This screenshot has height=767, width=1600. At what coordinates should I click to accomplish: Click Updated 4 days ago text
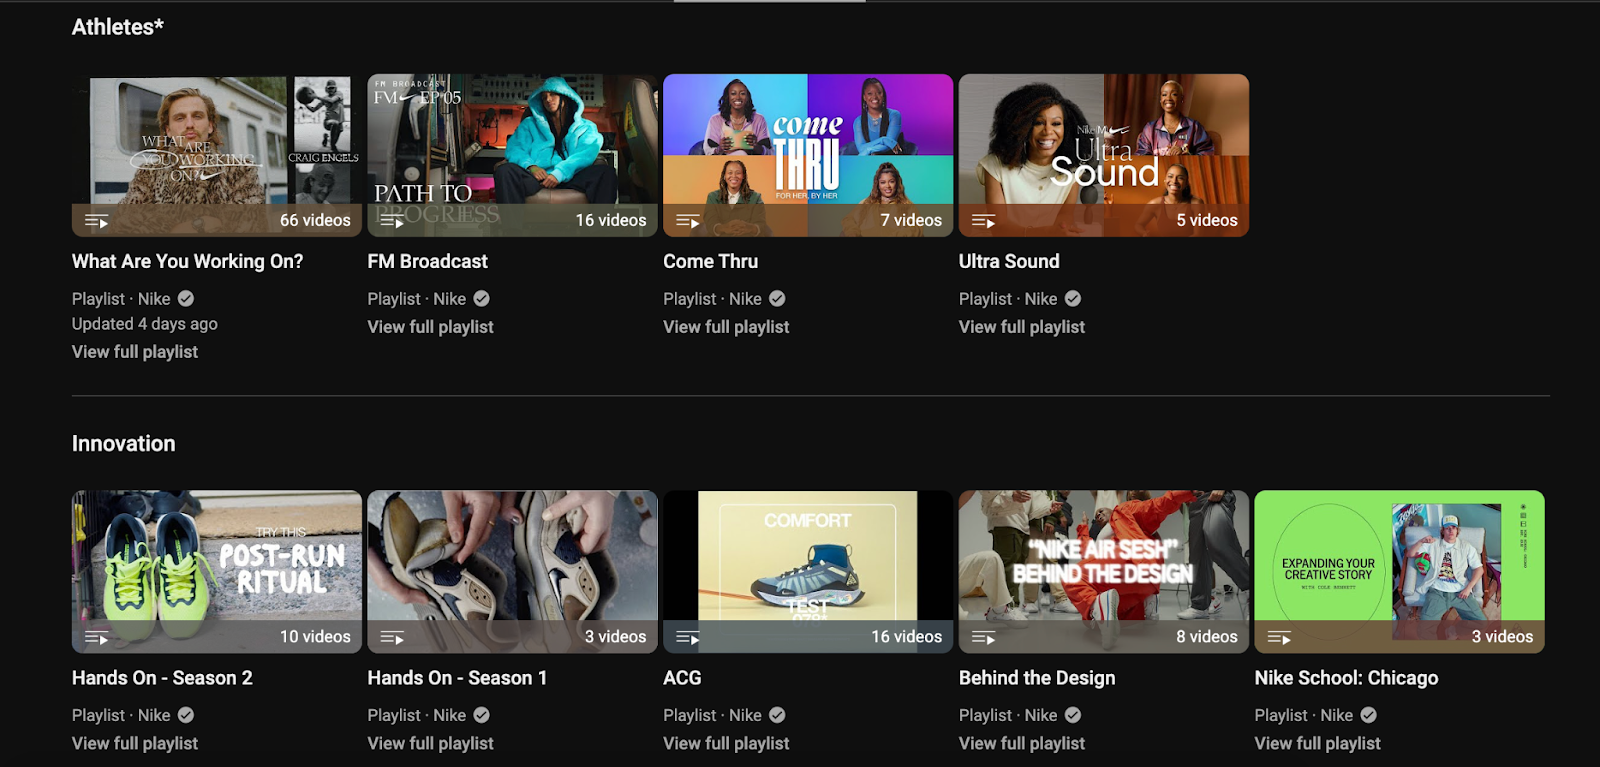(x=145, y=324)
